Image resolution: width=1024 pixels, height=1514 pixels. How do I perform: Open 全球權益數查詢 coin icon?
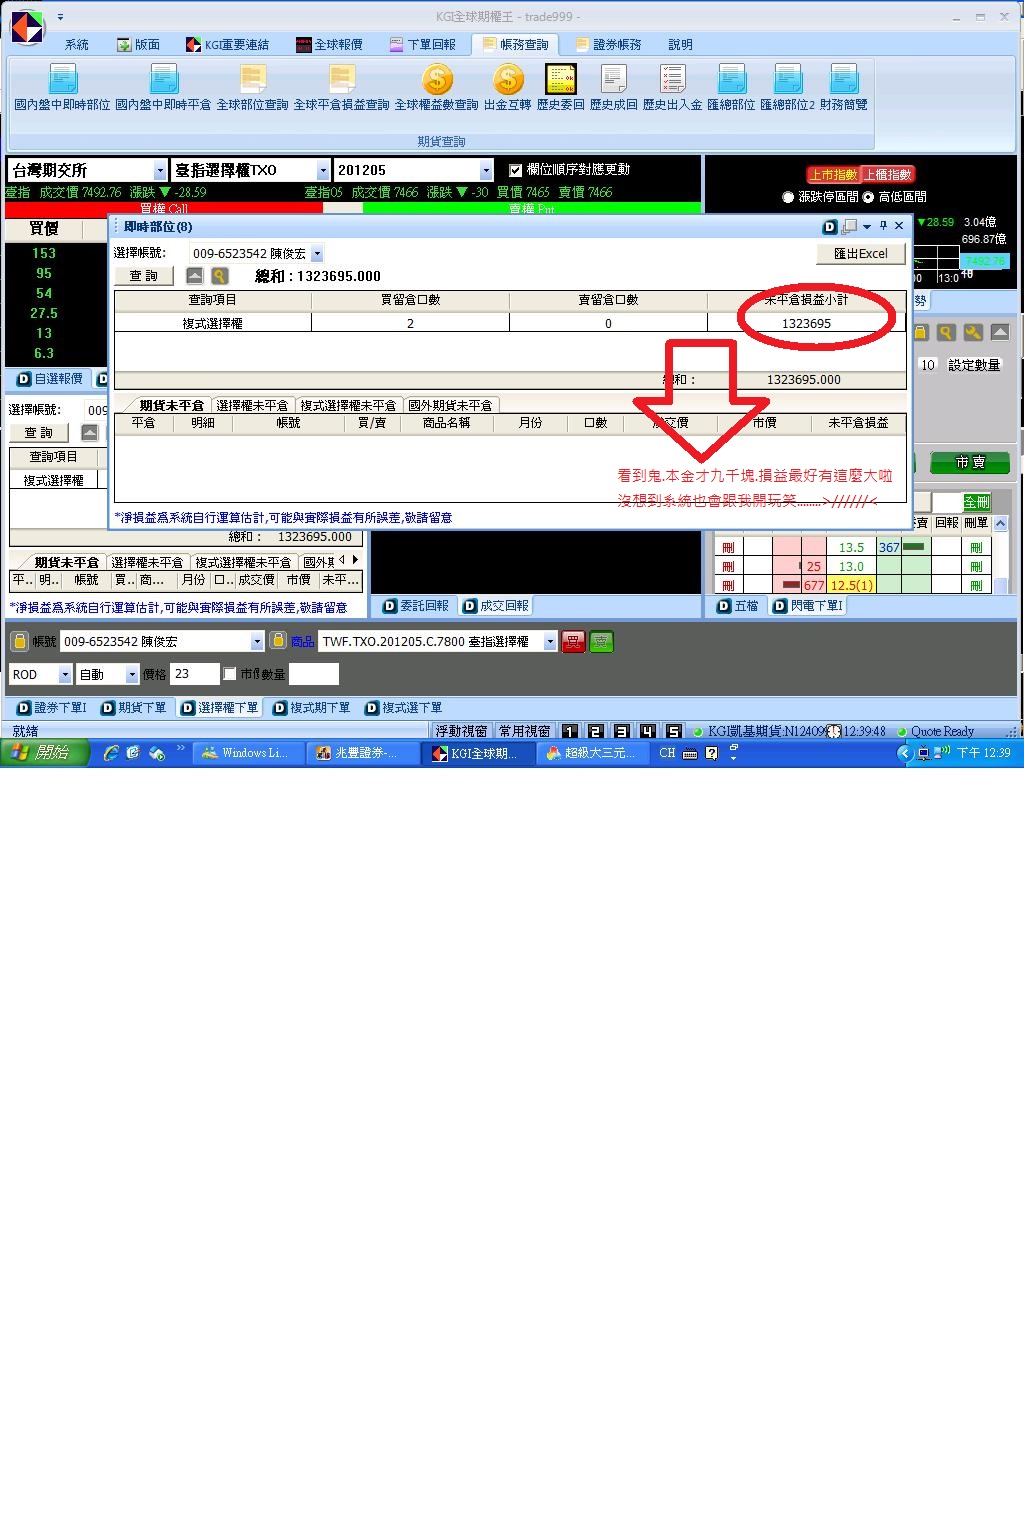437,79
